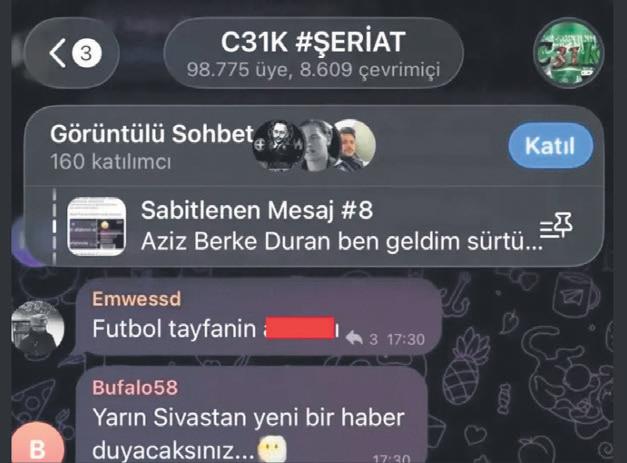View third video chat participant avatar
Viewport: 627px width, 463px height.
[354, 145]
